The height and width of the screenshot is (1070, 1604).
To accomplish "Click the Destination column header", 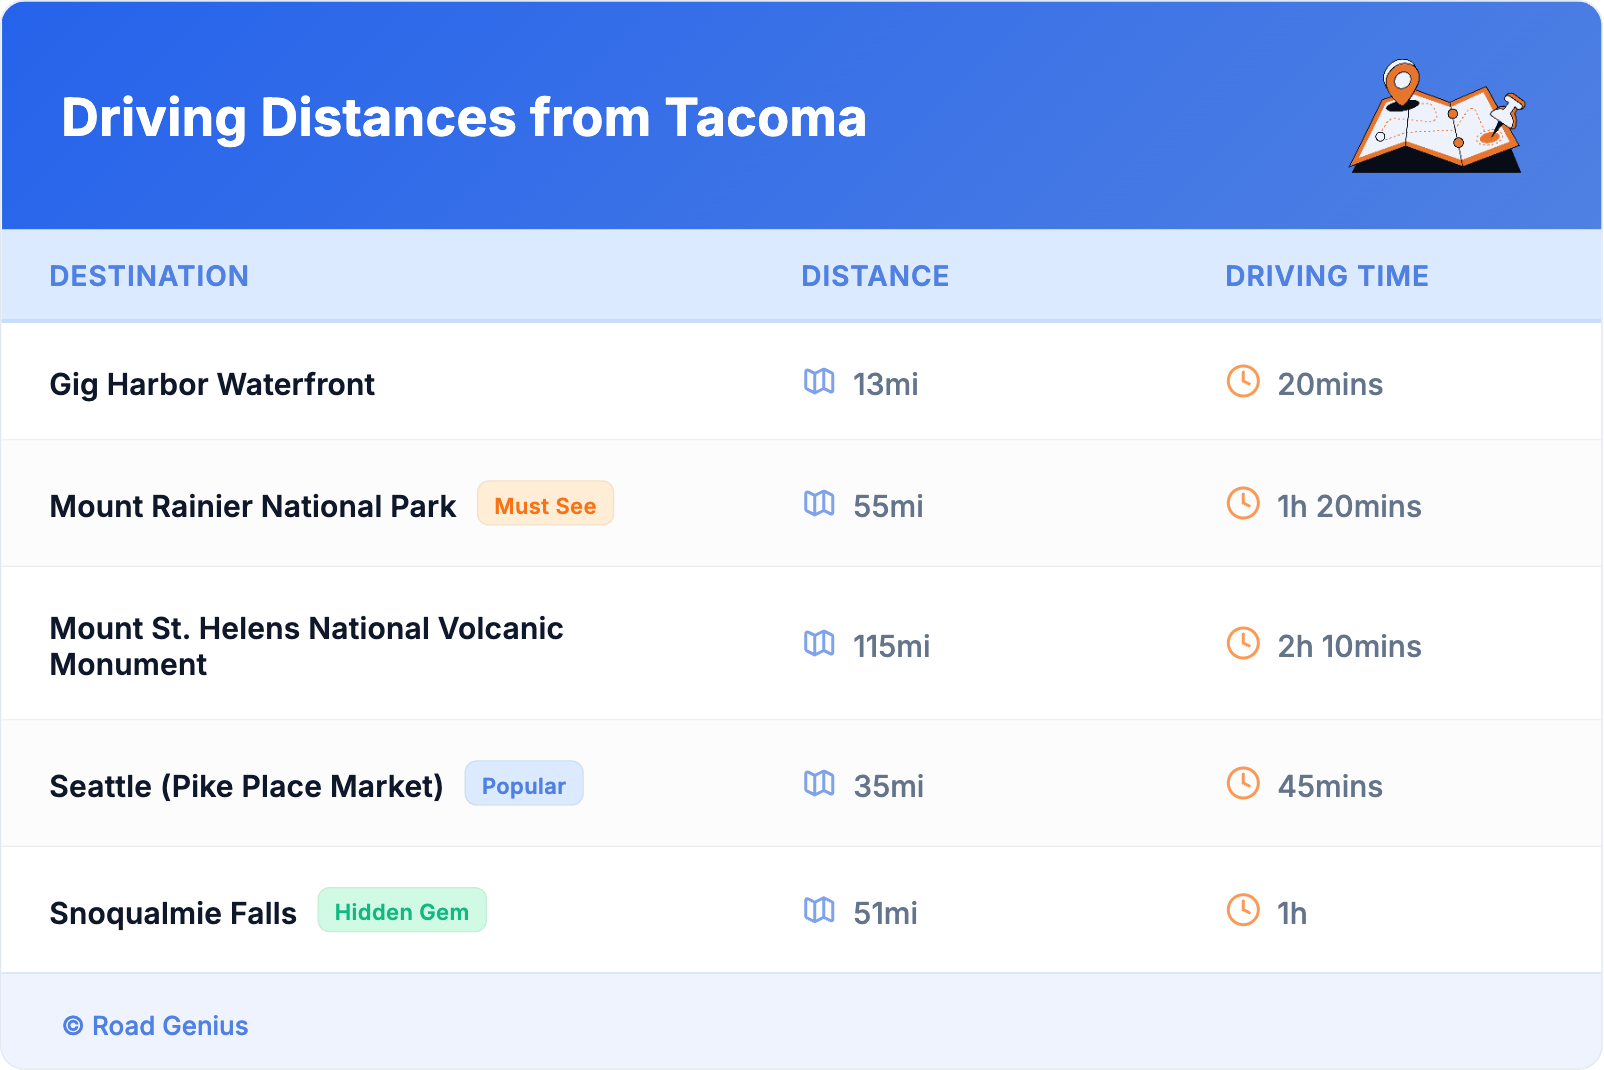I will tap(149, 276).
